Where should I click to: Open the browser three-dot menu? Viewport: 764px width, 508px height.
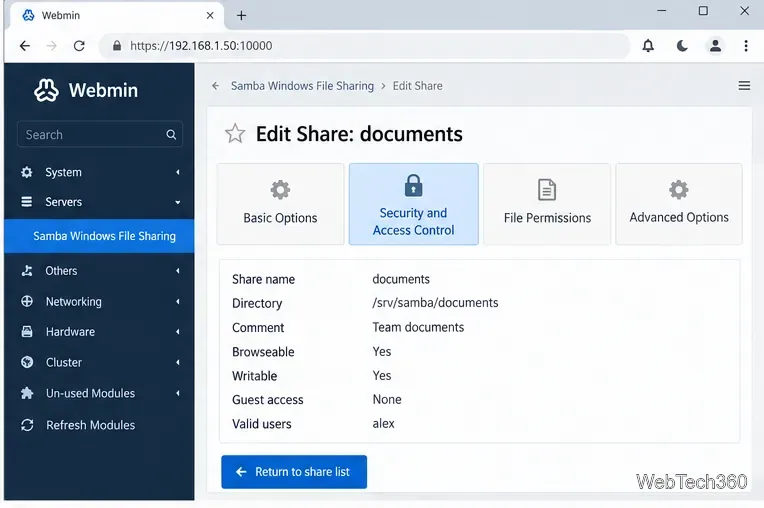pos(746,46)
